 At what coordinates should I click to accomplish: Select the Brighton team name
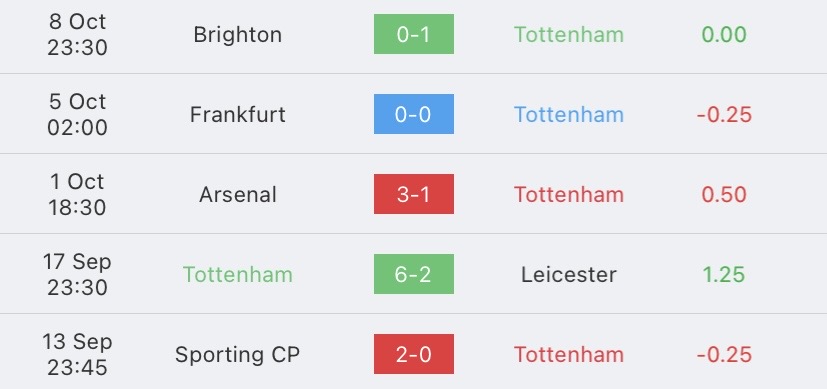[237, 35]
